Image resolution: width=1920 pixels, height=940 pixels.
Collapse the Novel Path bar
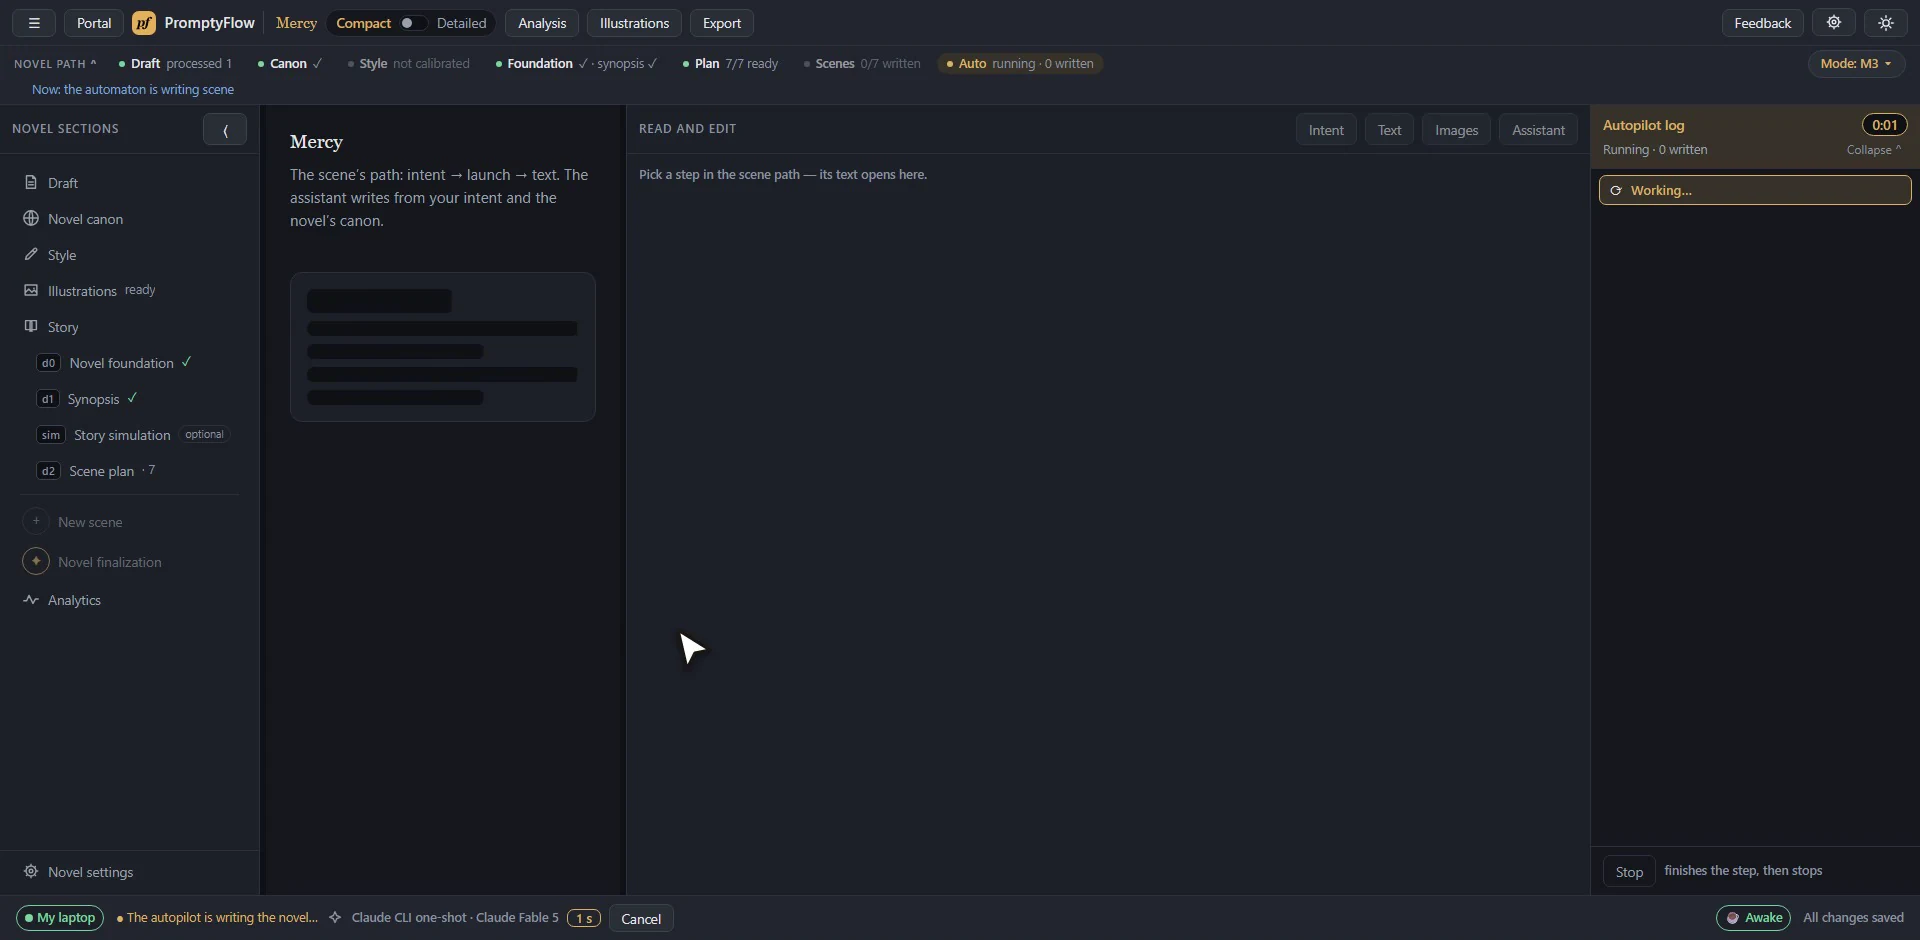coord(55,63)
